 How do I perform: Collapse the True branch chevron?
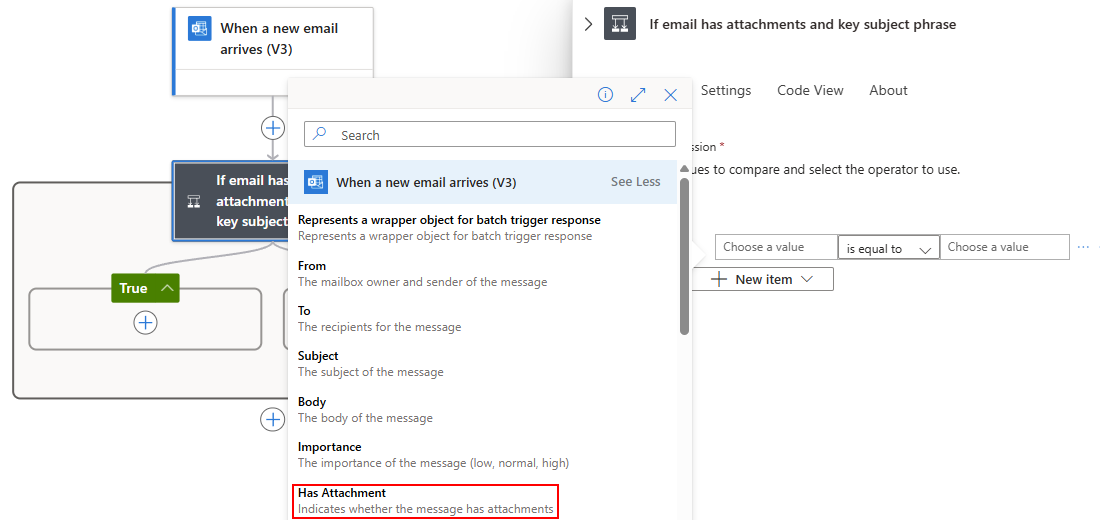(167, 288)
